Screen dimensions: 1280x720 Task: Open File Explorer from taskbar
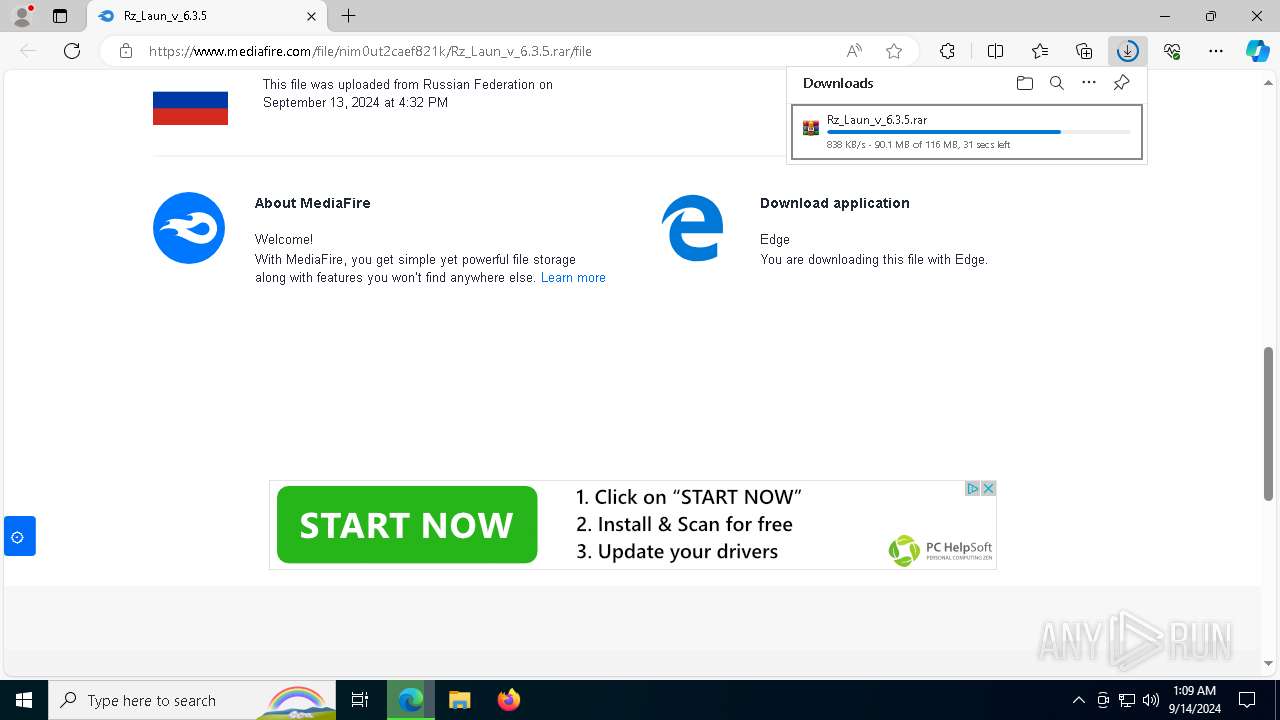(x=459, y=700)
